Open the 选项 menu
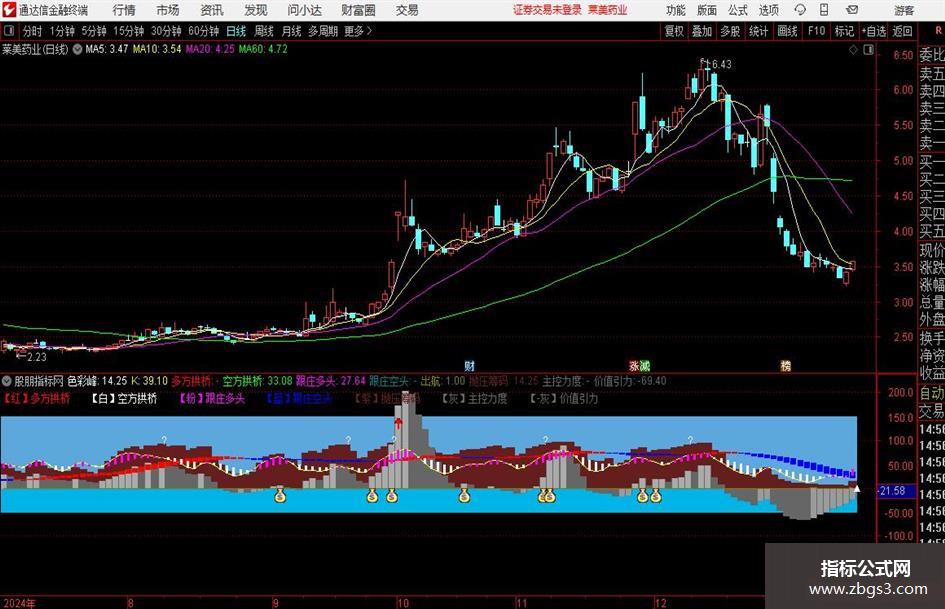 tap(768, 10)
